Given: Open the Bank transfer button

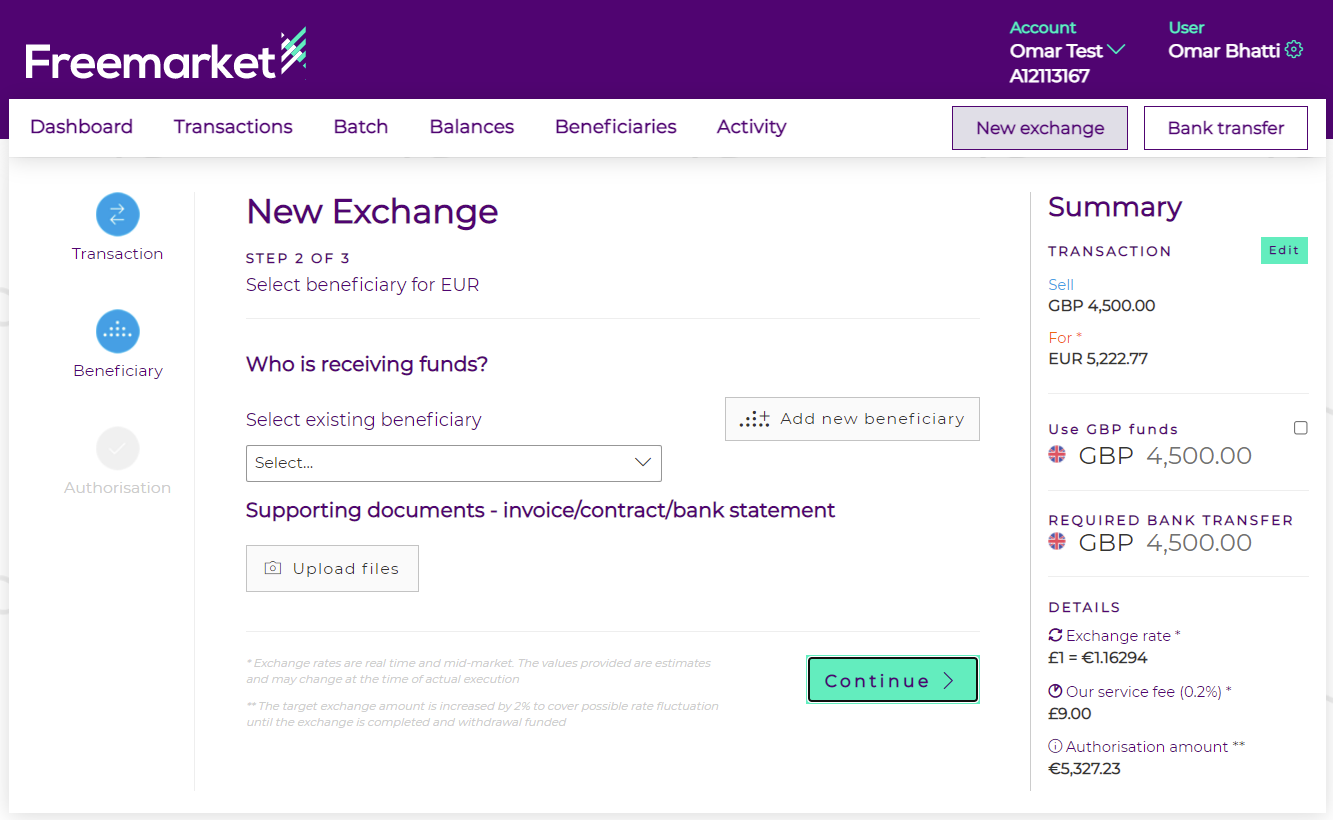Looking at the screenshot, I should 1225,128.
